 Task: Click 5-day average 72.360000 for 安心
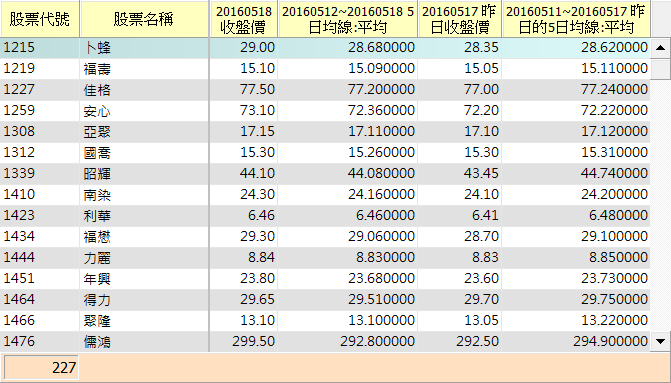(381, 110)
